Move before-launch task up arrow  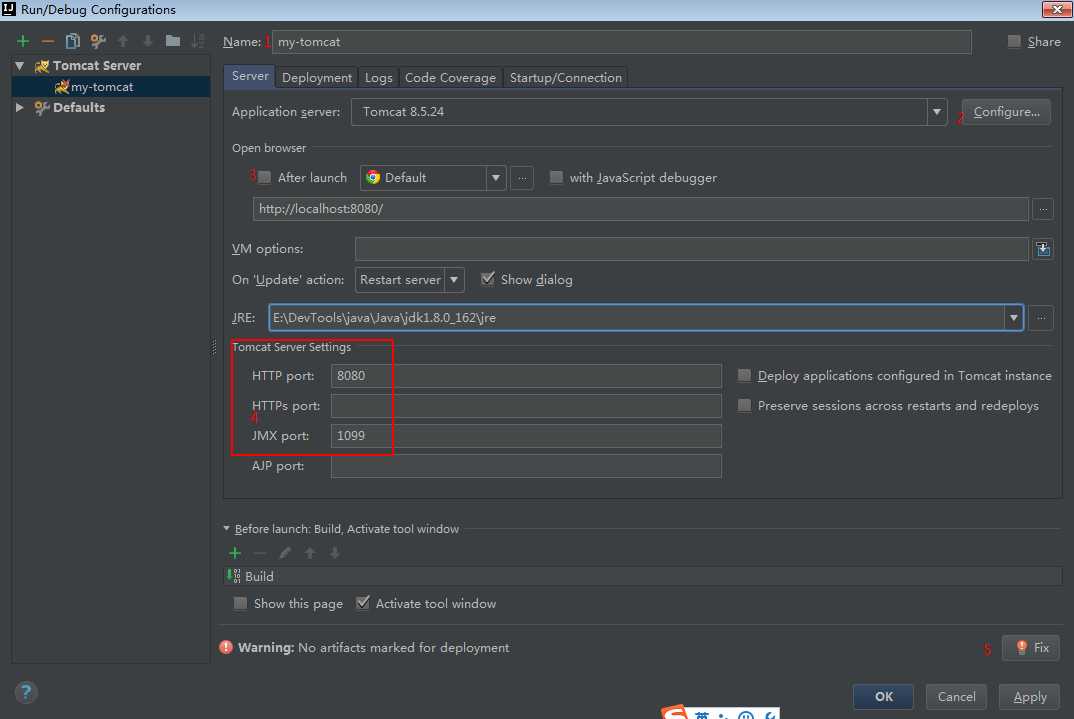pyautogui.click(x=310, y=553)
